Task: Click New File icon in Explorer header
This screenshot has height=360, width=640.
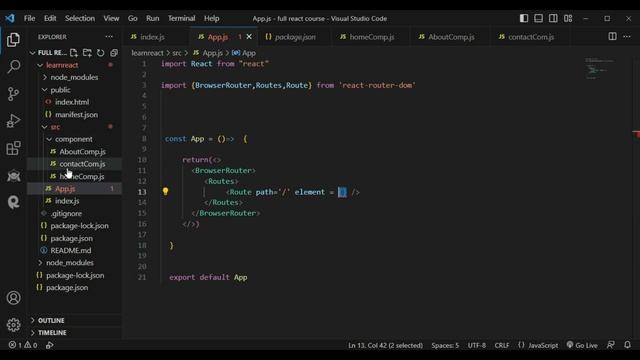Action: click(x=73, y=53)
